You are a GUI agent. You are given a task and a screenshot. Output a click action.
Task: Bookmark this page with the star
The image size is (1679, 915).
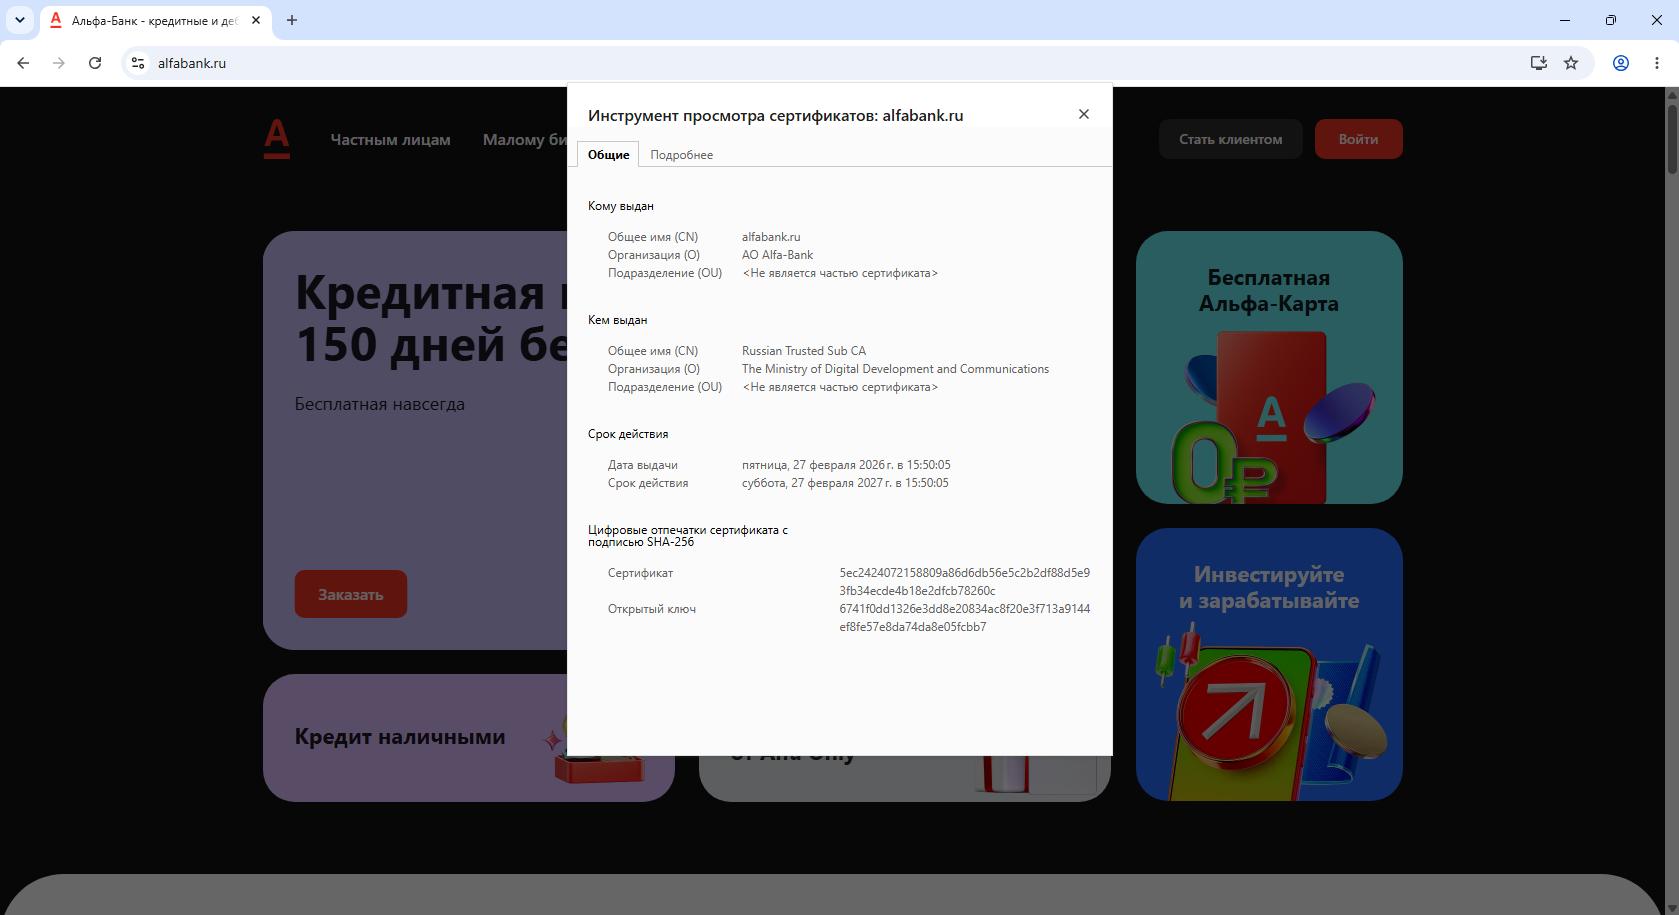click(x=1571, y=63)
